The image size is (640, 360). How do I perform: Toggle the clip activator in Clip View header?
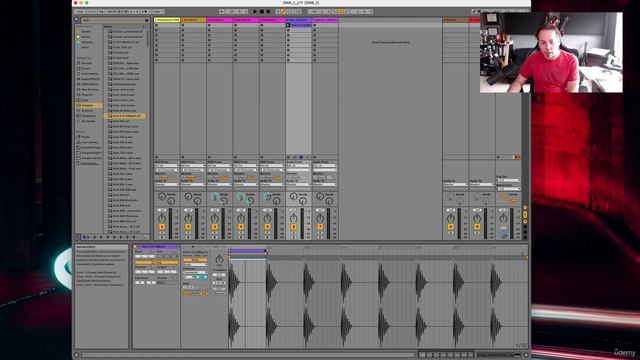pos(135,247)
